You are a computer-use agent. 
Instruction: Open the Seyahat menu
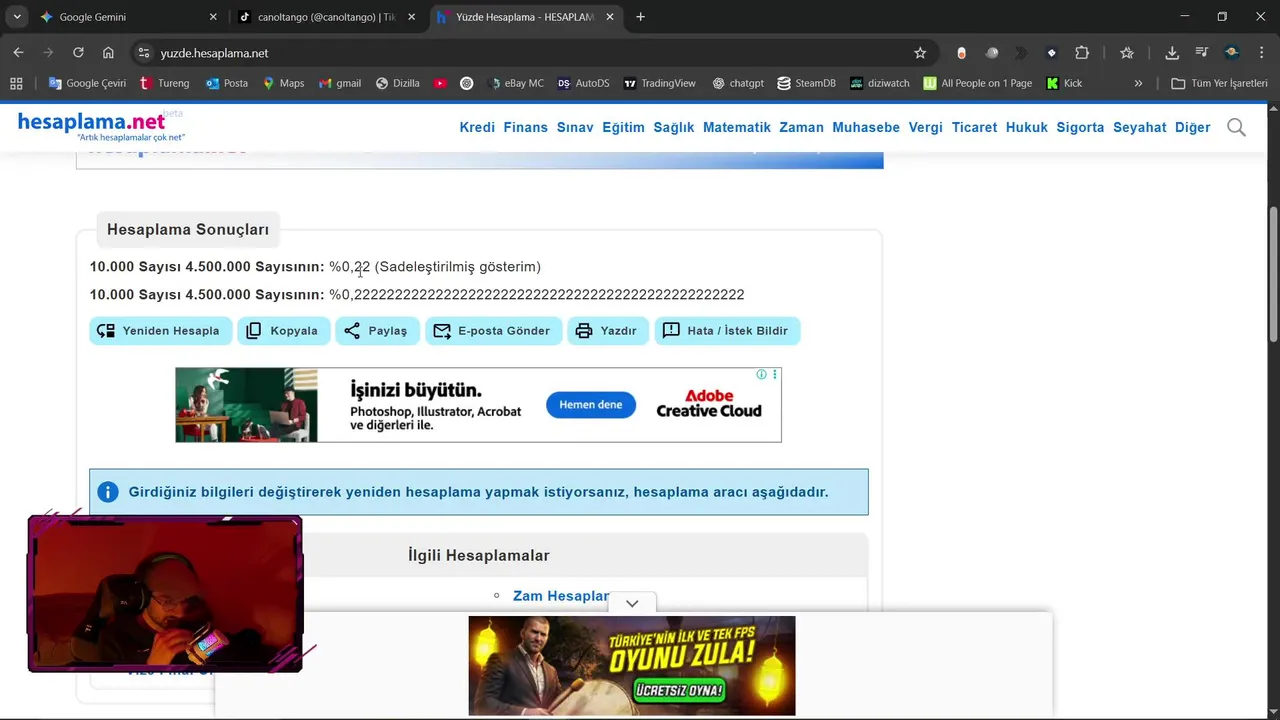(1140, 127)
